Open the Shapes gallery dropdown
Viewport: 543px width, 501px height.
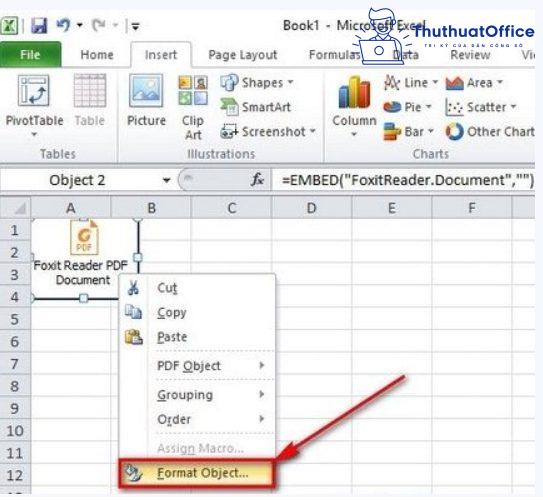[290, 82]
